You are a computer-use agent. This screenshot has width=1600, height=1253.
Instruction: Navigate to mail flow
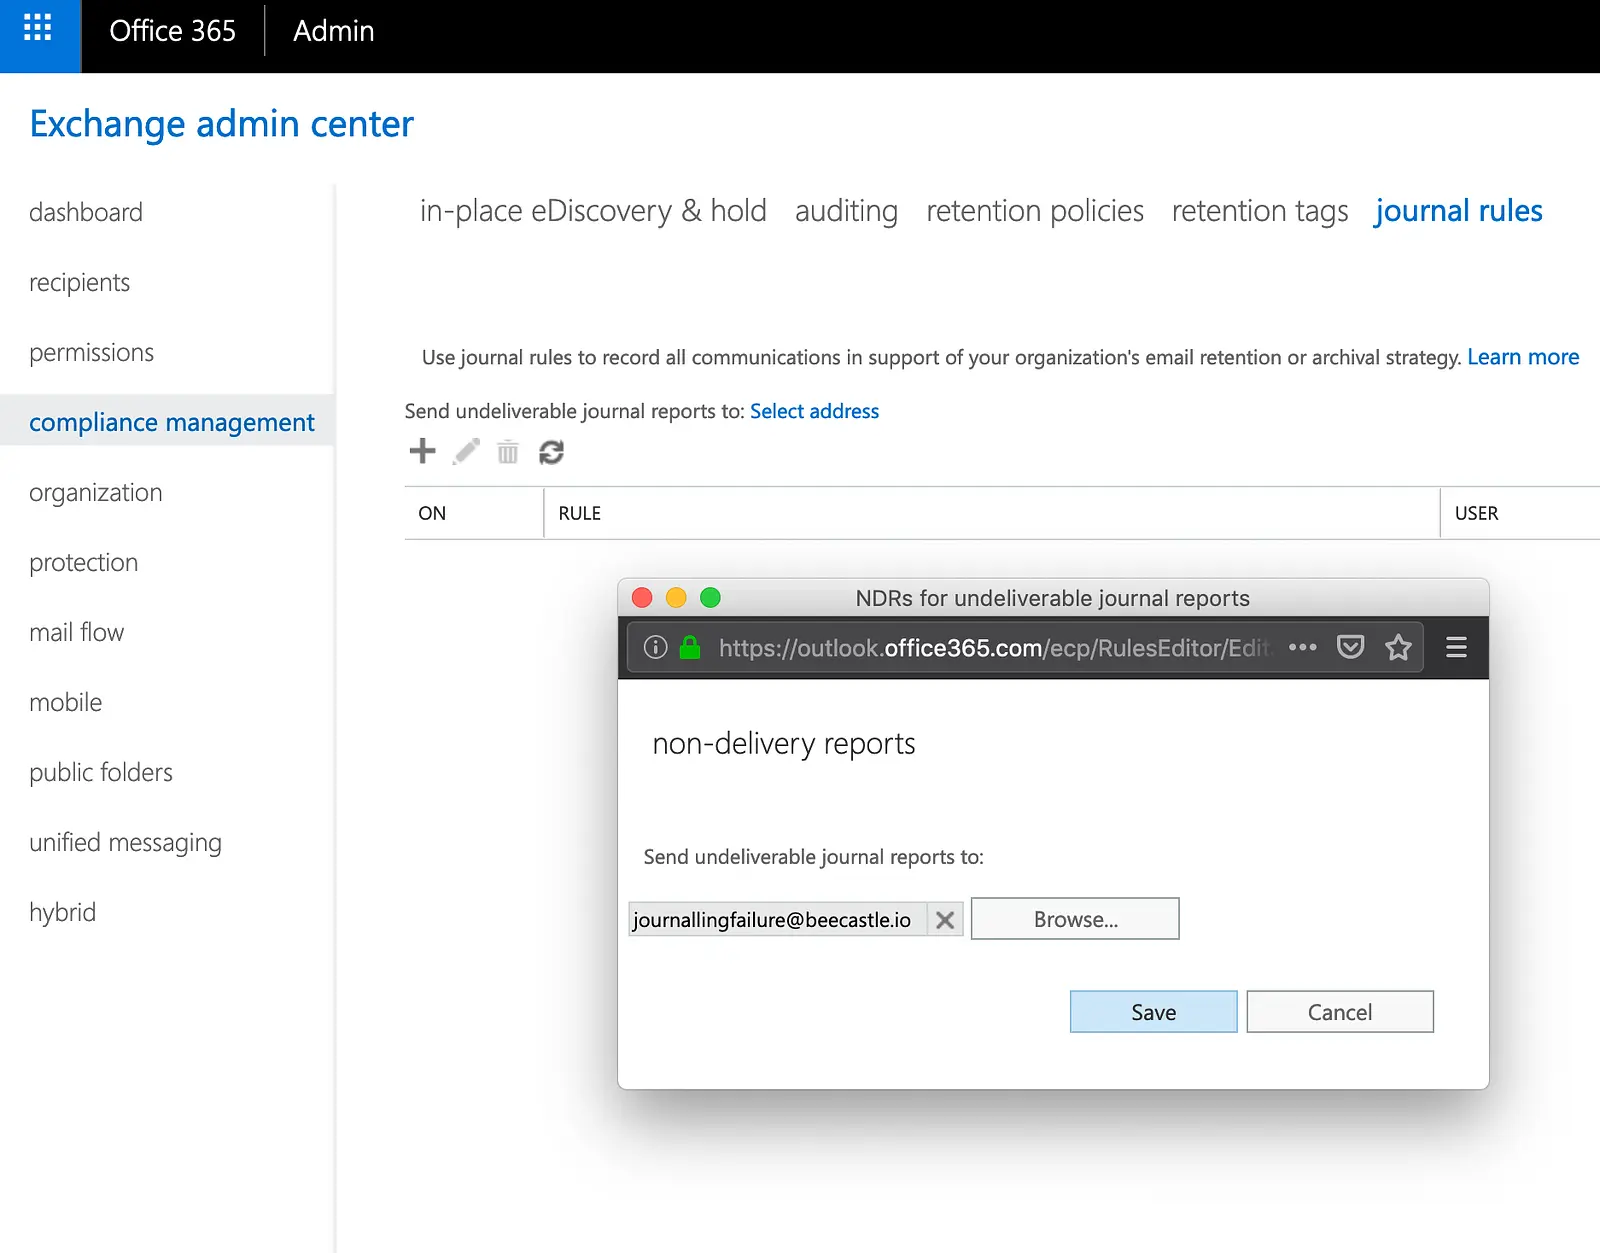pyautogui.click(x=77, y=632)
